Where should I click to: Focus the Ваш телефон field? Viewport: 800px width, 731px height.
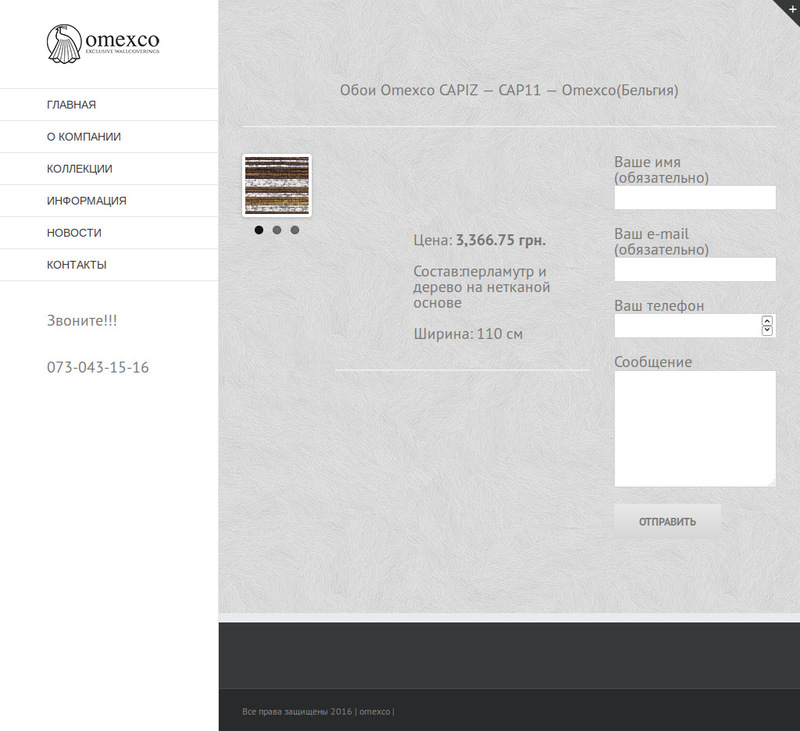pos(695,325)
